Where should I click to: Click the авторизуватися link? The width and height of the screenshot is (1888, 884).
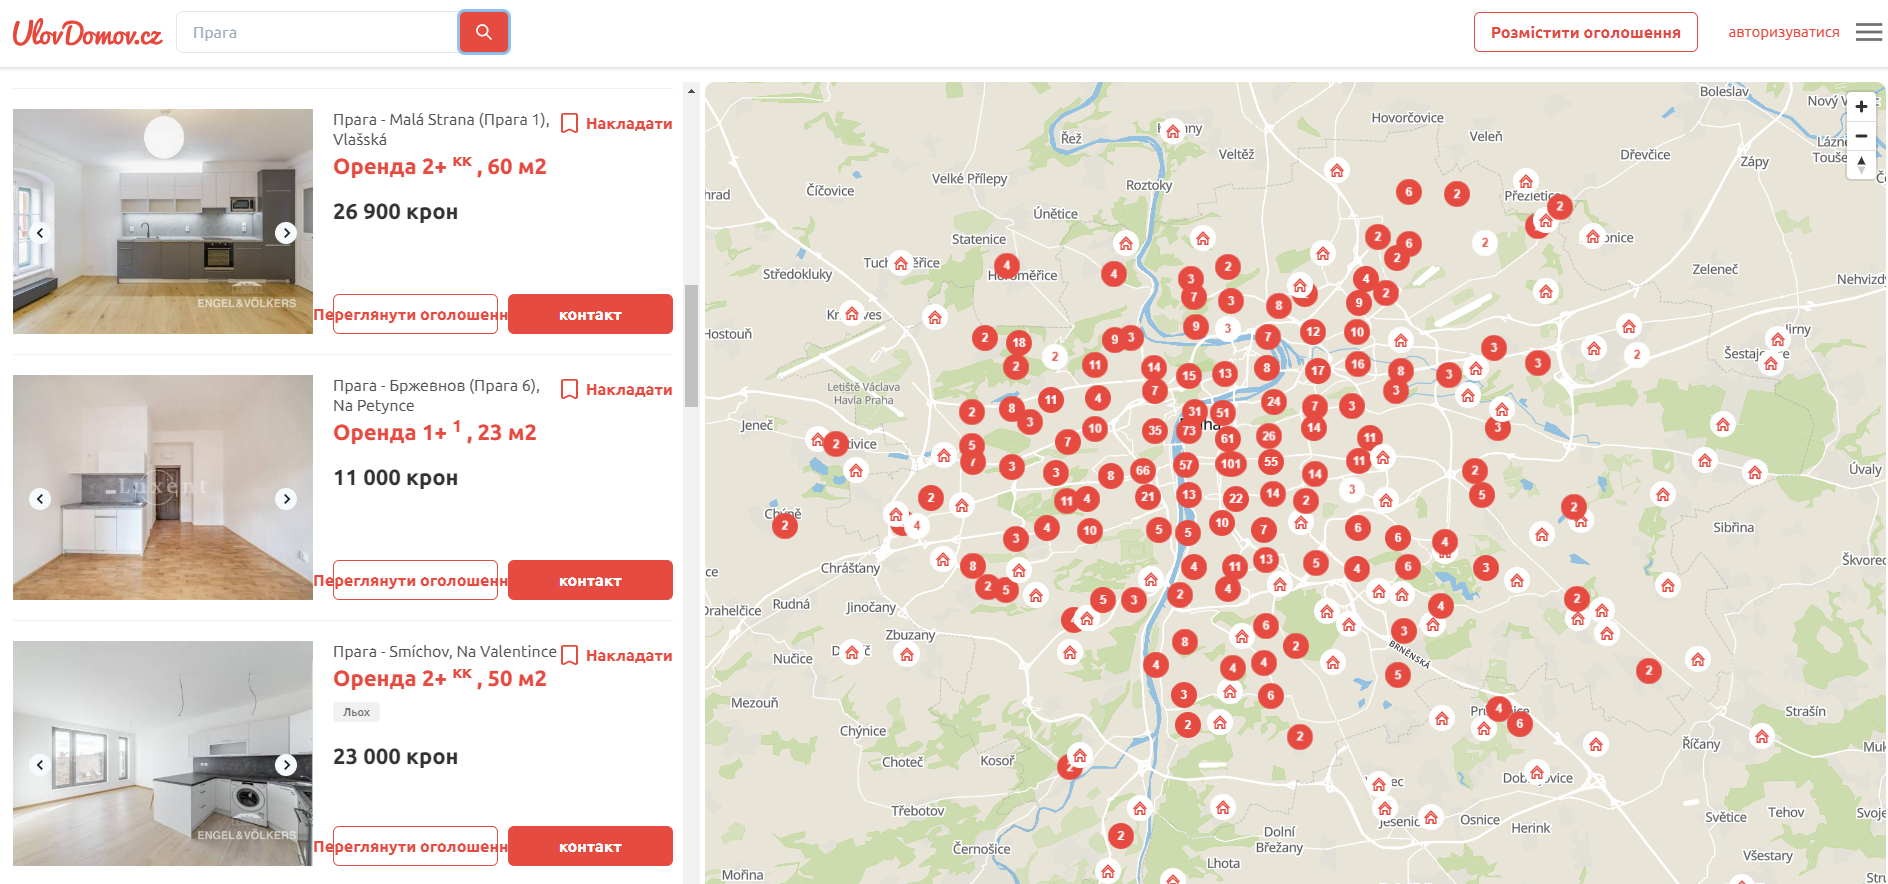1784,32
